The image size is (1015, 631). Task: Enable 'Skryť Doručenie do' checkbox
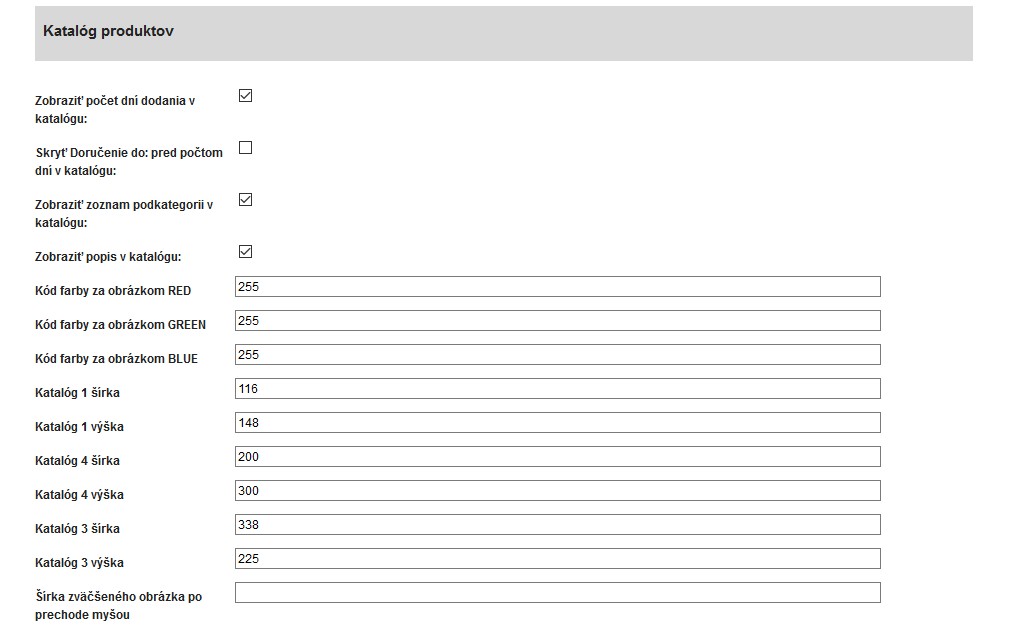click(x=245, y=148)
